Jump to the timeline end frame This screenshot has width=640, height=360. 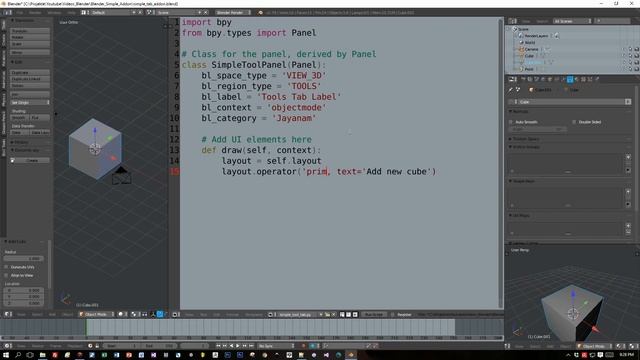tap(251, 346)
